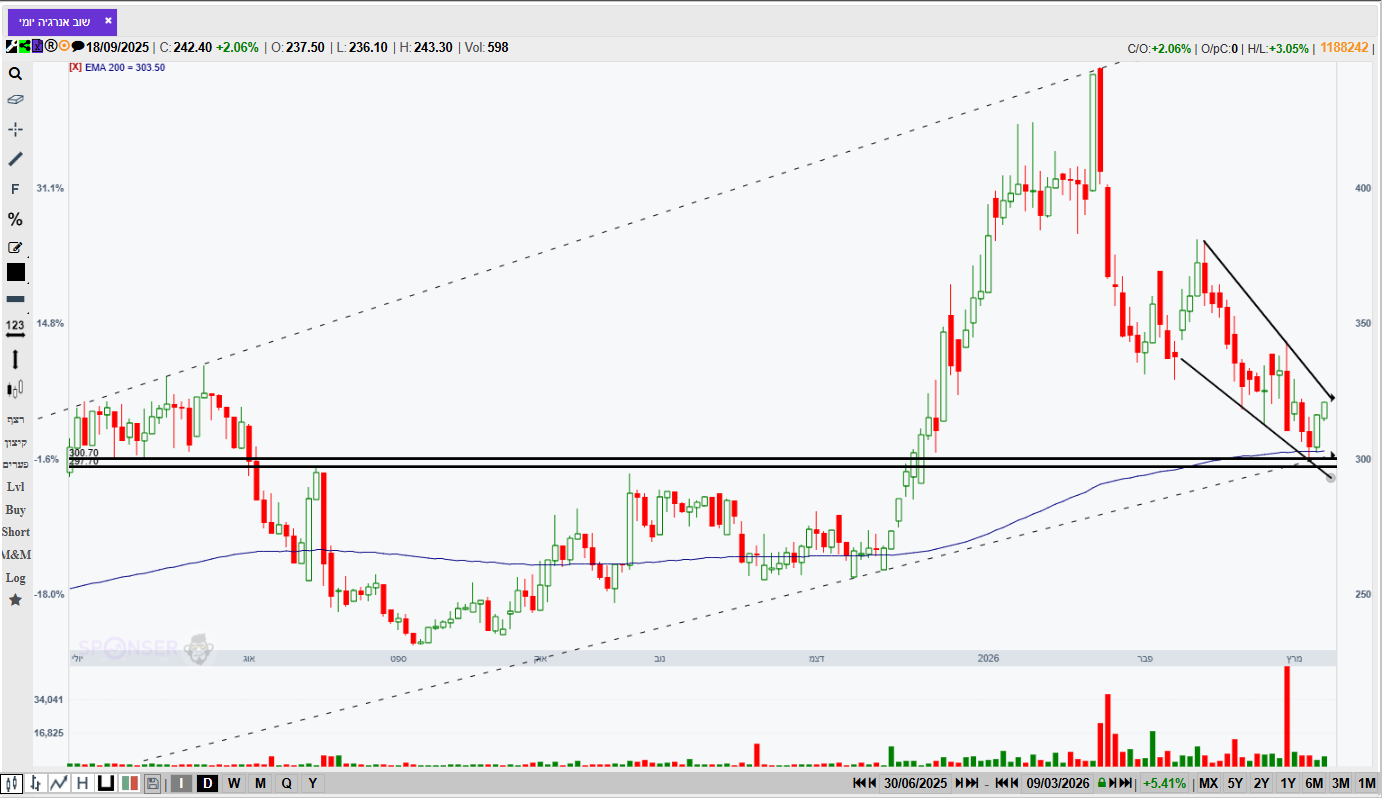
Task: Click the EMA 200 = 303.50 label
Action: pos(125,67)
